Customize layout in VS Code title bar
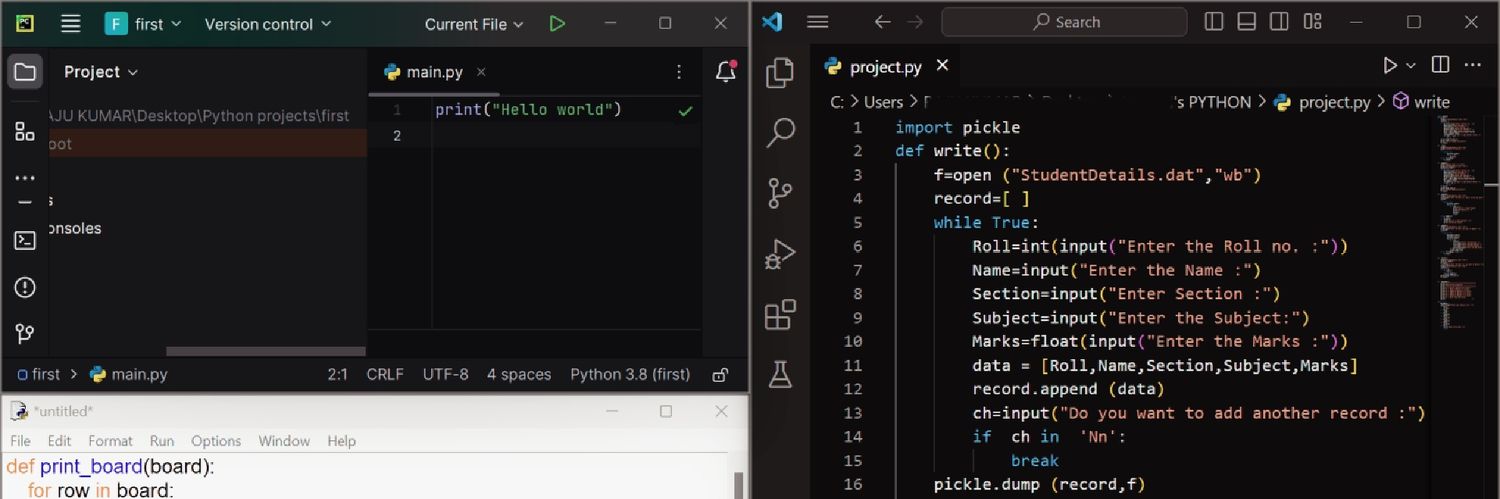This screenshot has width=1500, height=499. 1313,22
